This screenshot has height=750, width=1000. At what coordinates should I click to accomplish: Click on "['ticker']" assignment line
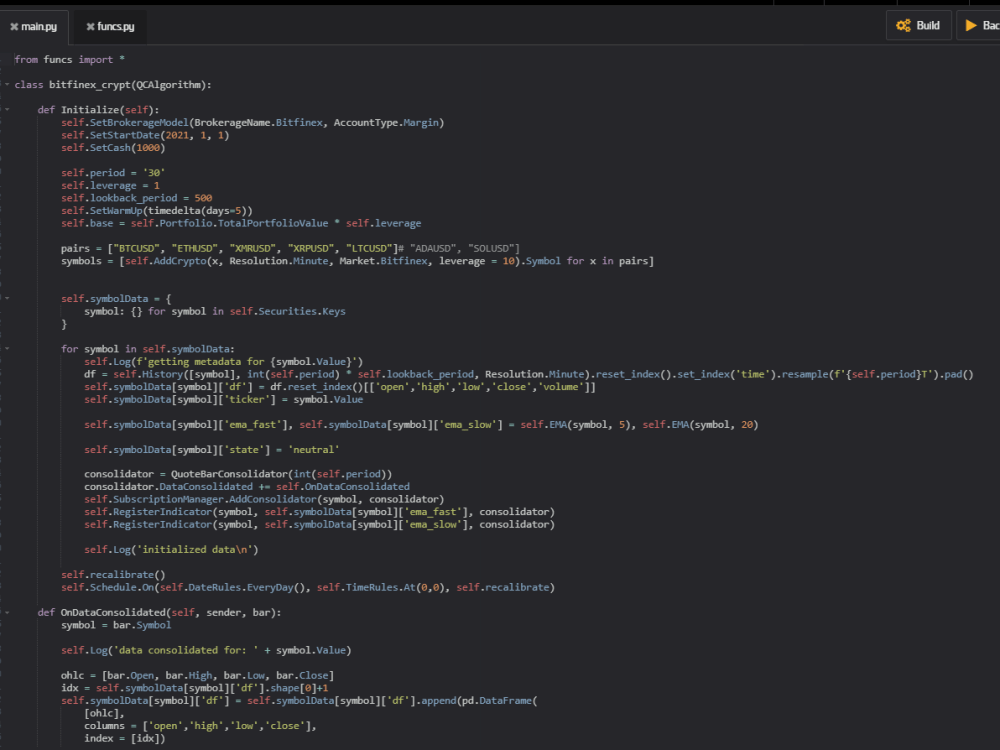coord(223,399)
